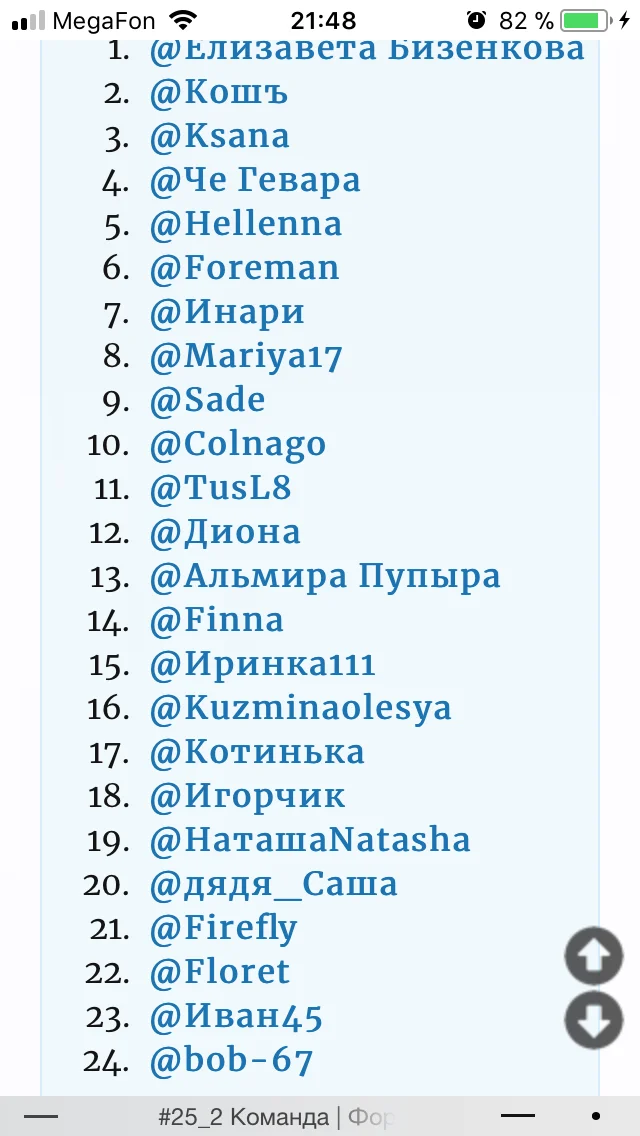640x1136 pixels.
Task: Open the @Kuzminaolesya profile mention
Action: pos(301,709)
